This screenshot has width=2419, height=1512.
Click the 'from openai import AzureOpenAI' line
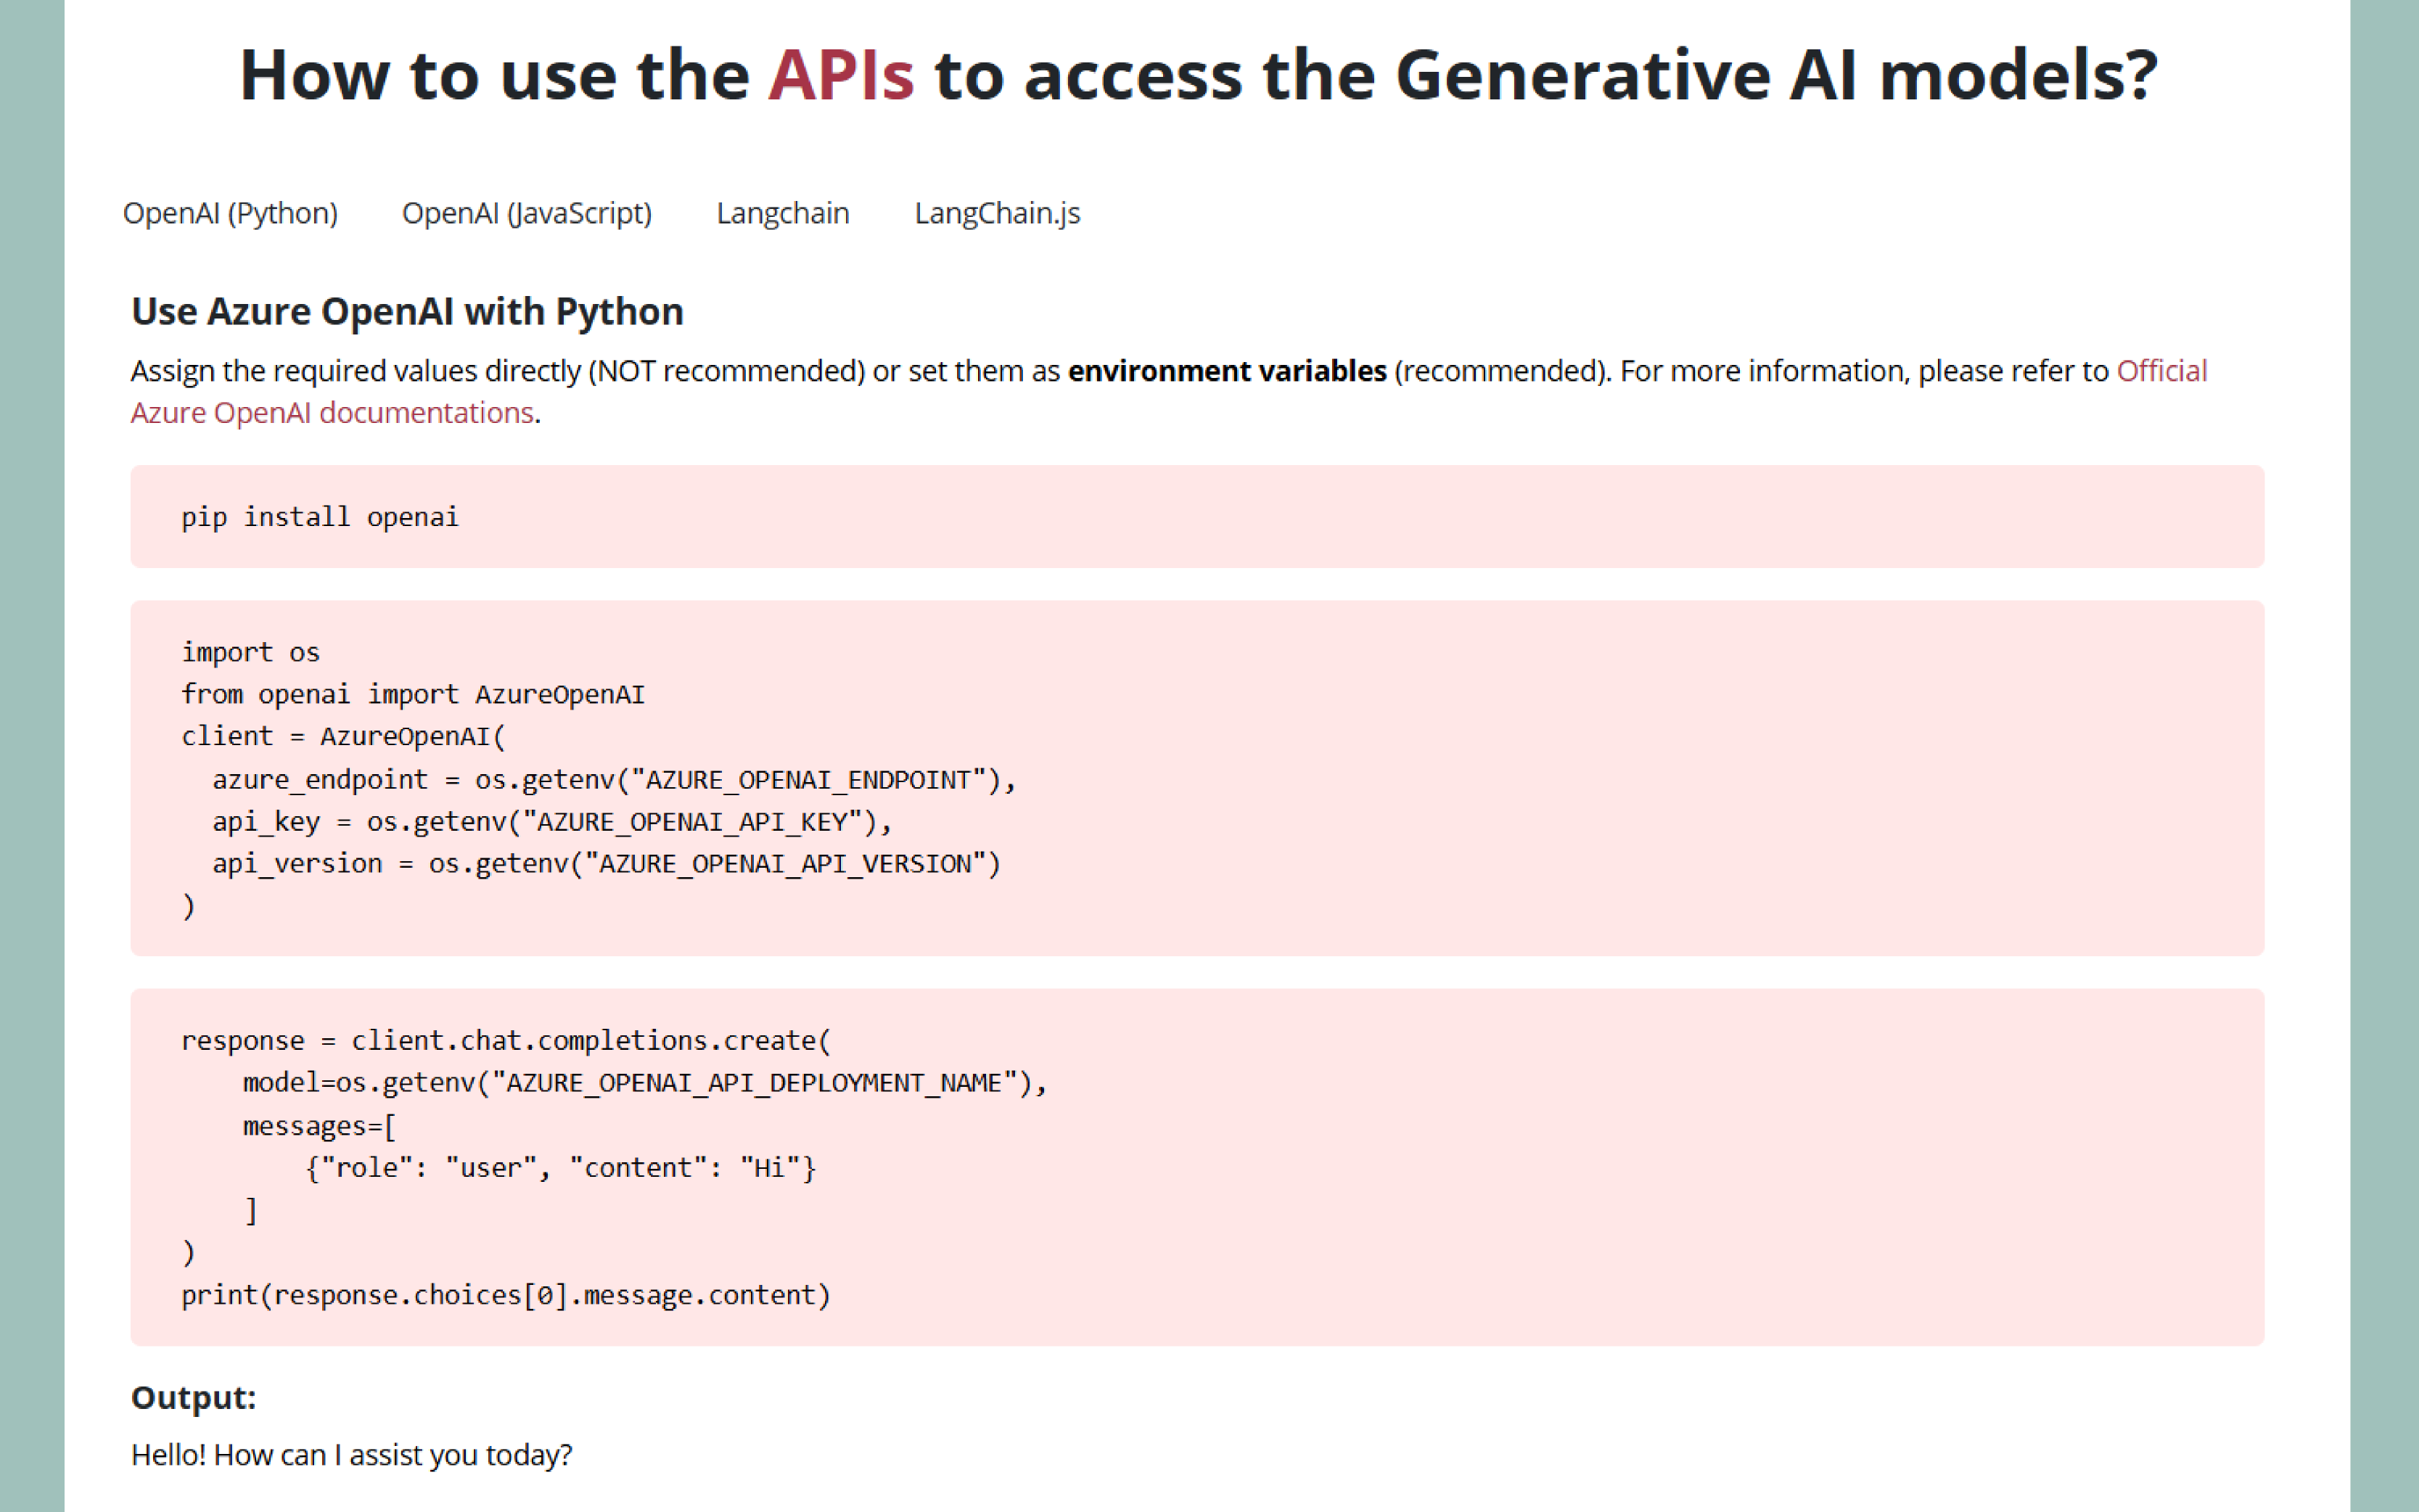(x=413, y=695)
